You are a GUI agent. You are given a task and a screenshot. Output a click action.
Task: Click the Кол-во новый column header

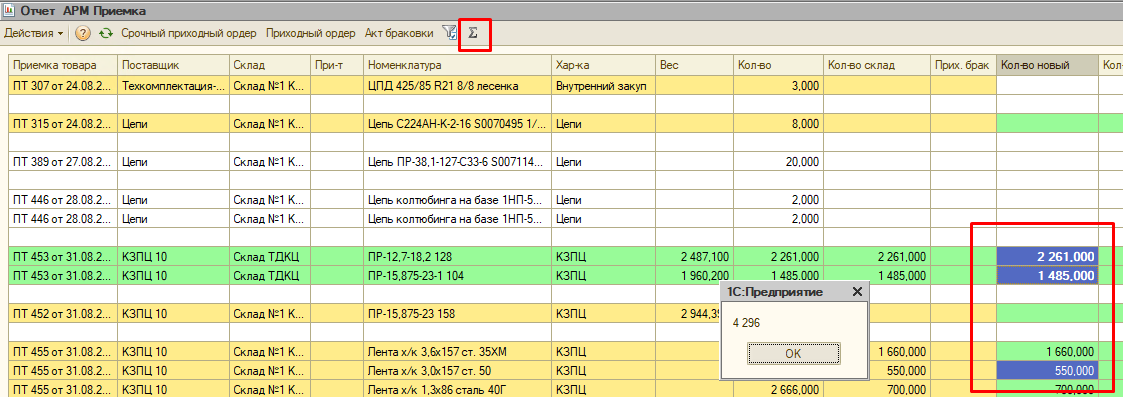tap(1047, 65)
